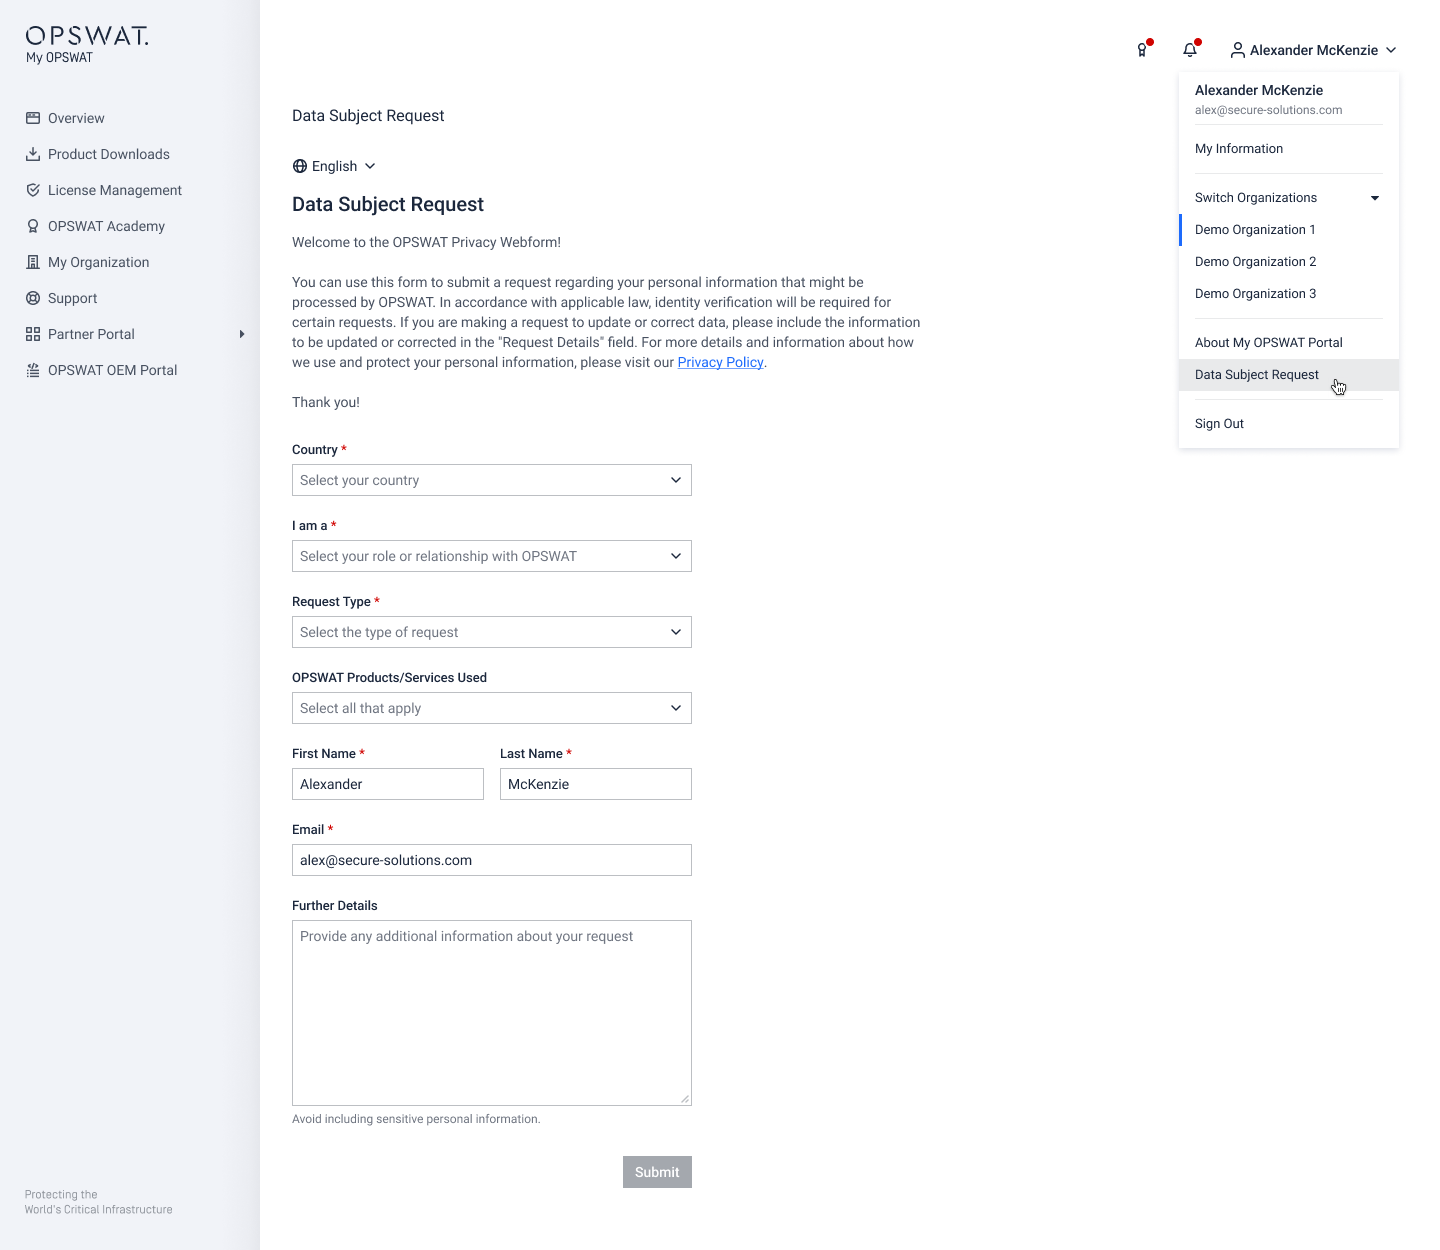Click the My Organization building icon

33,262
